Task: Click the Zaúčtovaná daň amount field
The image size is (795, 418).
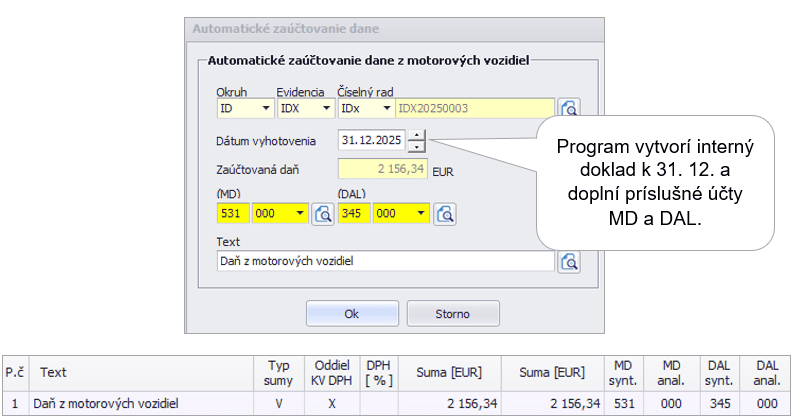Action: click(383, 170)
